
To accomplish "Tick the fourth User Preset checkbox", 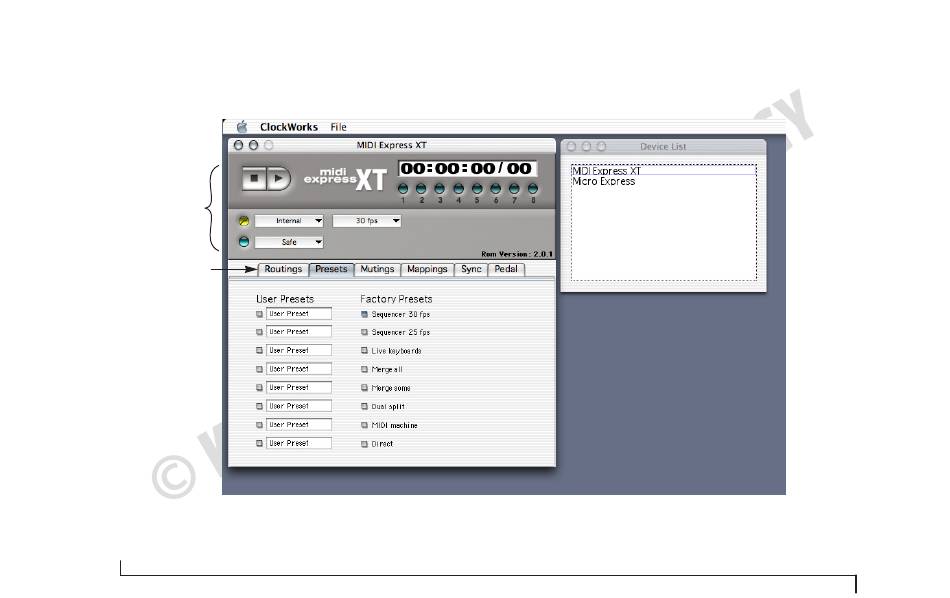I will [259, 369].
